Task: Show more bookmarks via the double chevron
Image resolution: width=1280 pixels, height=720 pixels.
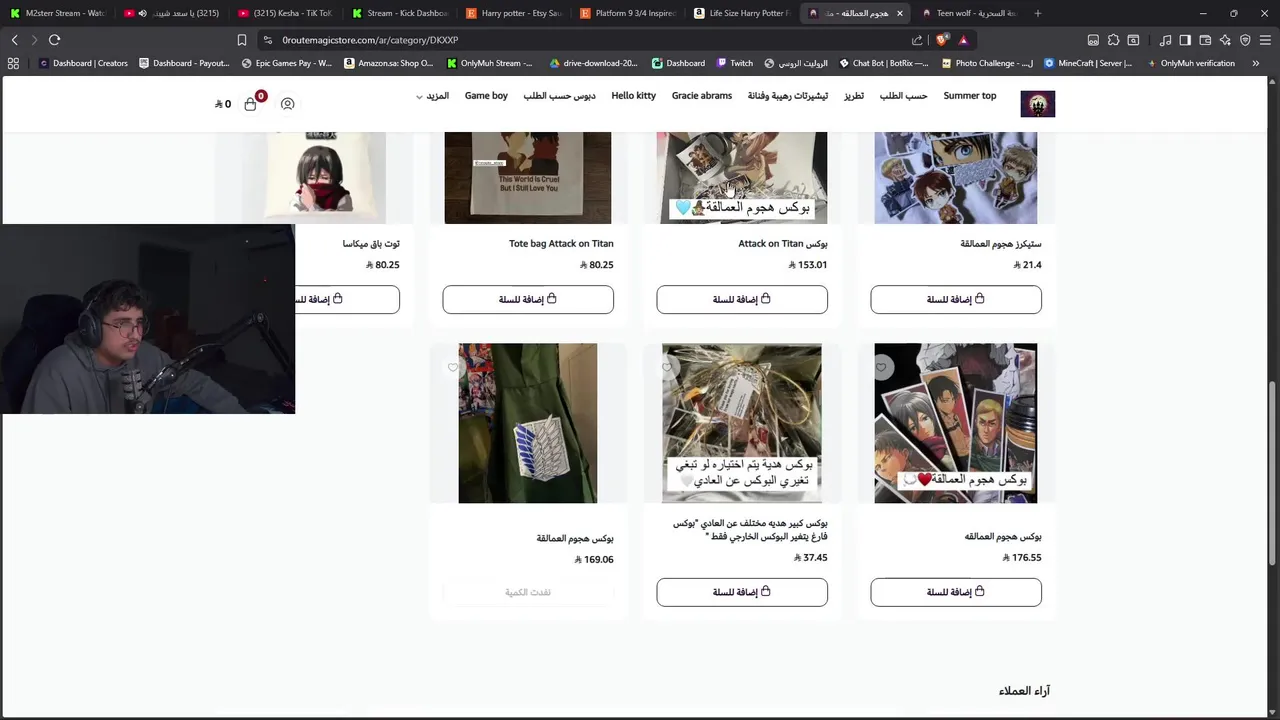Action: tap(1255, 63)
